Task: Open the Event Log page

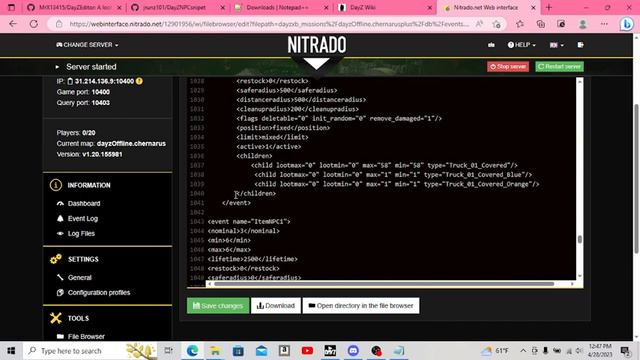Action: pos(83,218)
